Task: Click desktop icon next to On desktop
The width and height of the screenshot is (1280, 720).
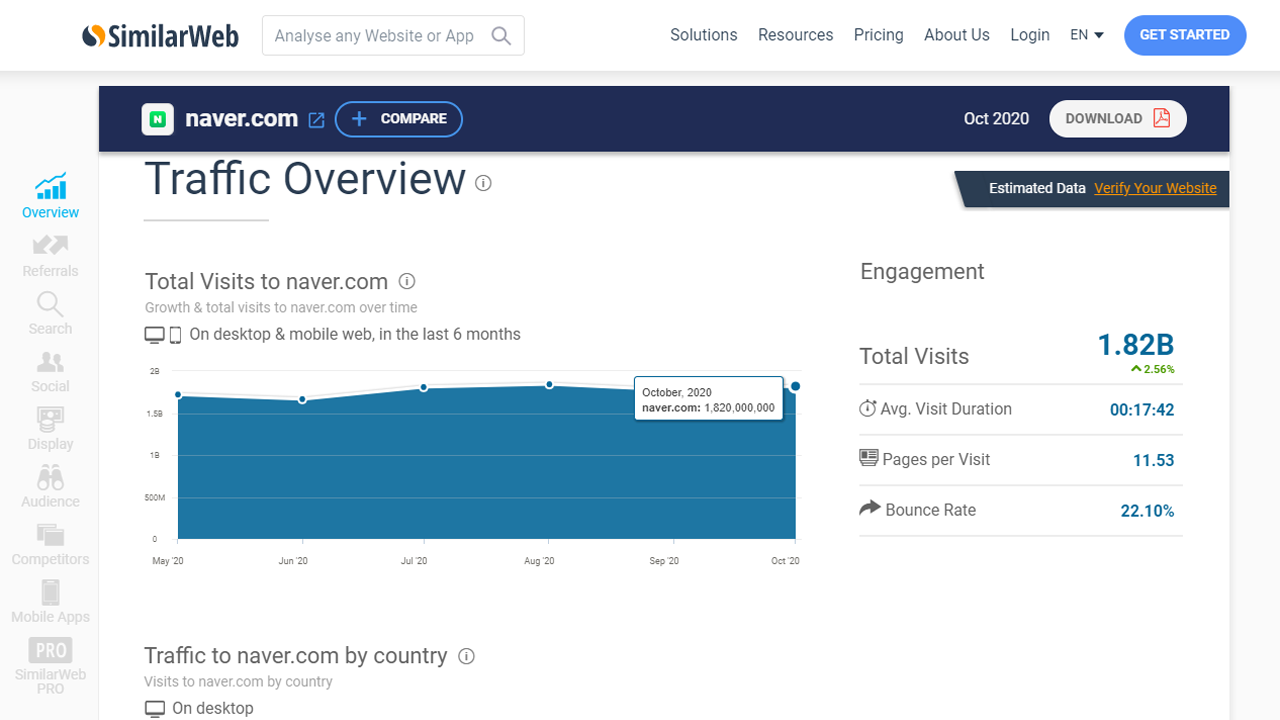Action: (155, 709)
